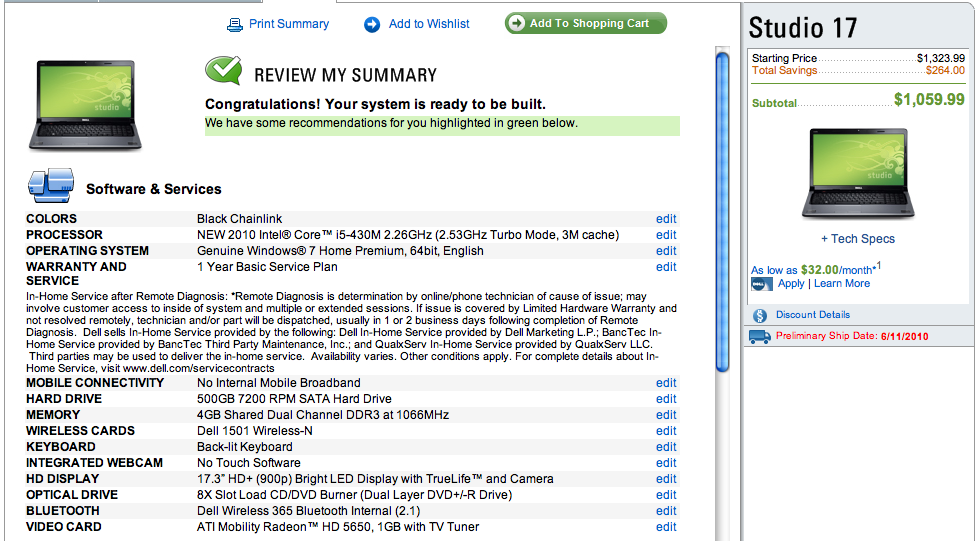This screenshot has height=541, width=977.
Task: Open the Learn More financing link
Action: (x=842, y=284)
